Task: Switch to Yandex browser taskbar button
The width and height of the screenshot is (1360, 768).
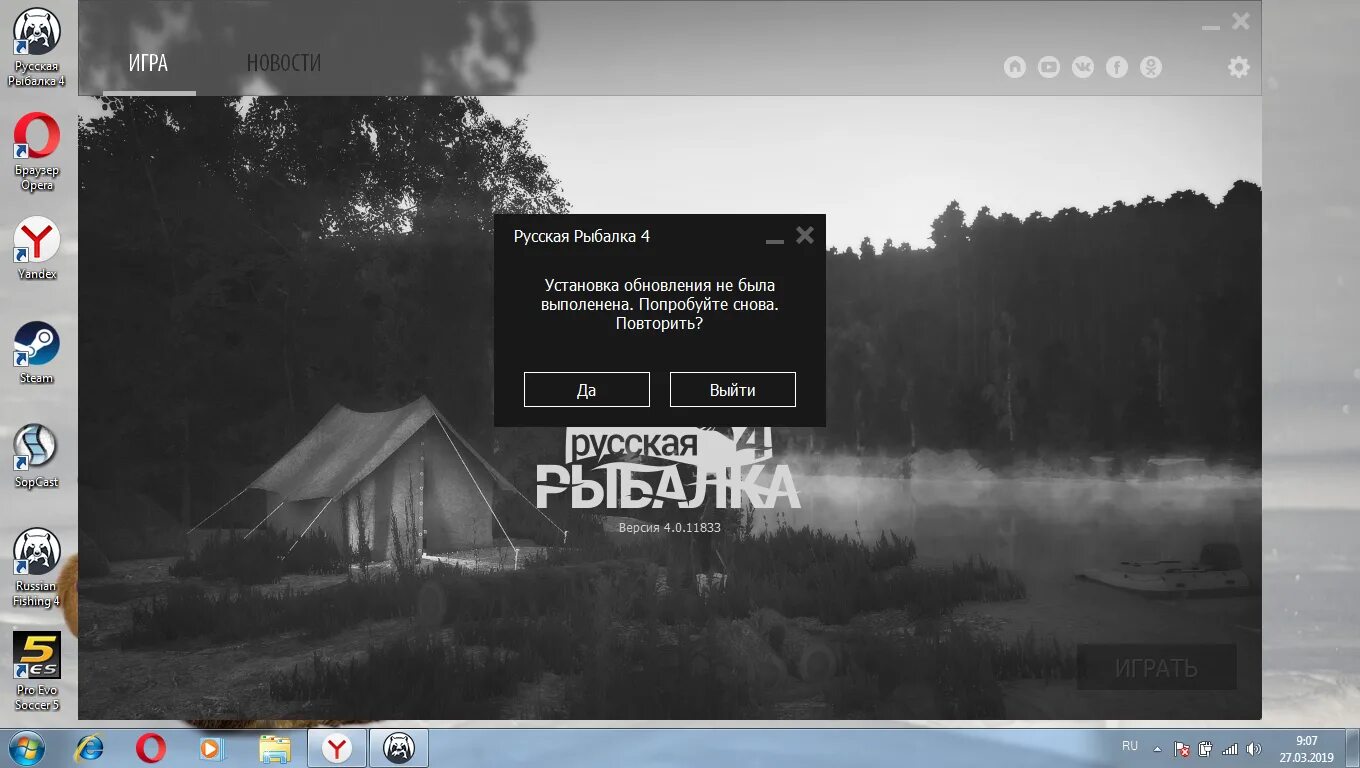Action: tap(337, 748)
